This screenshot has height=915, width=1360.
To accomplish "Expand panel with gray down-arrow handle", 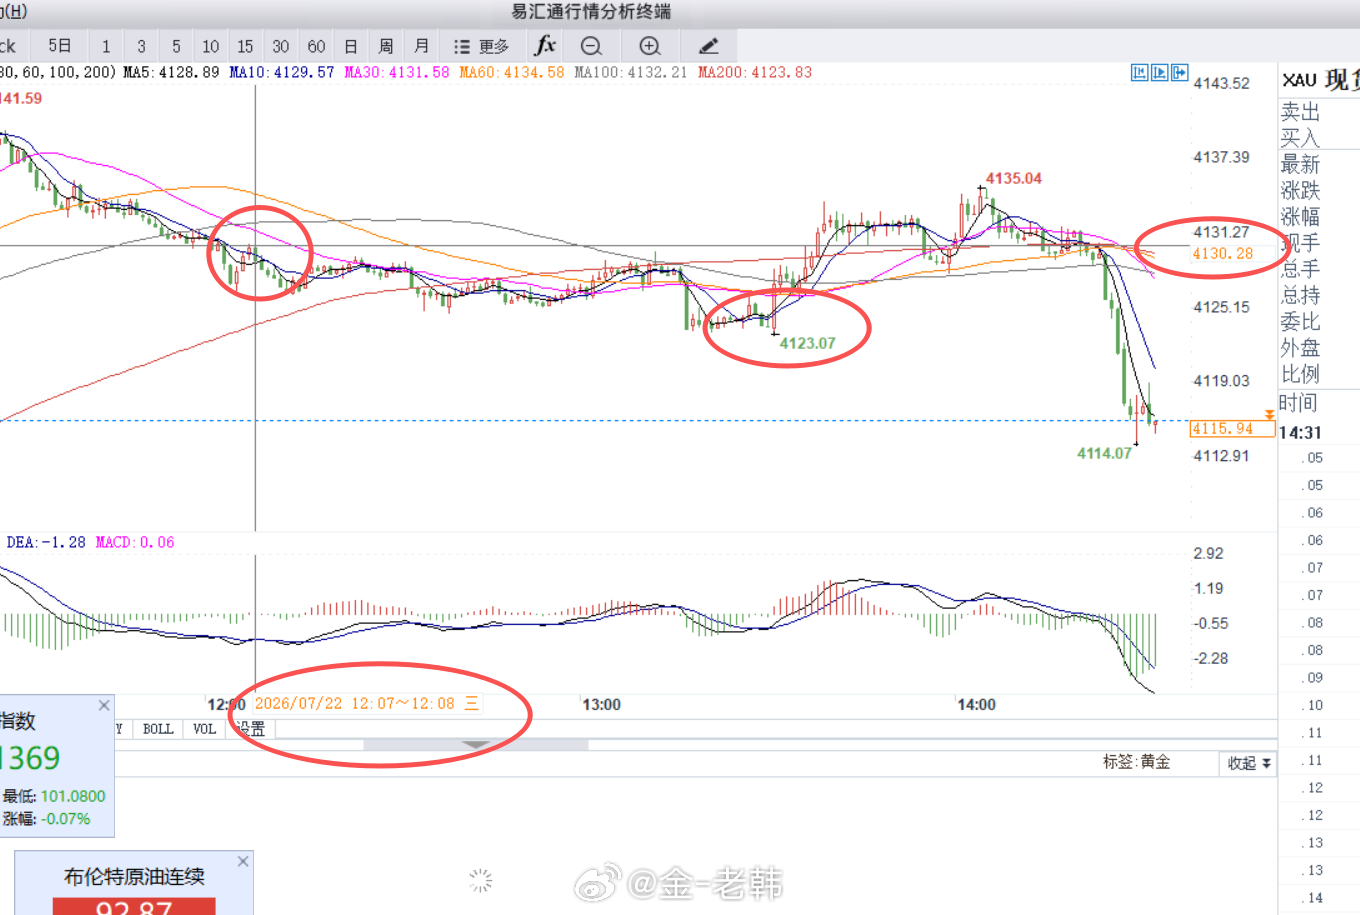I will tap(476, 745).
